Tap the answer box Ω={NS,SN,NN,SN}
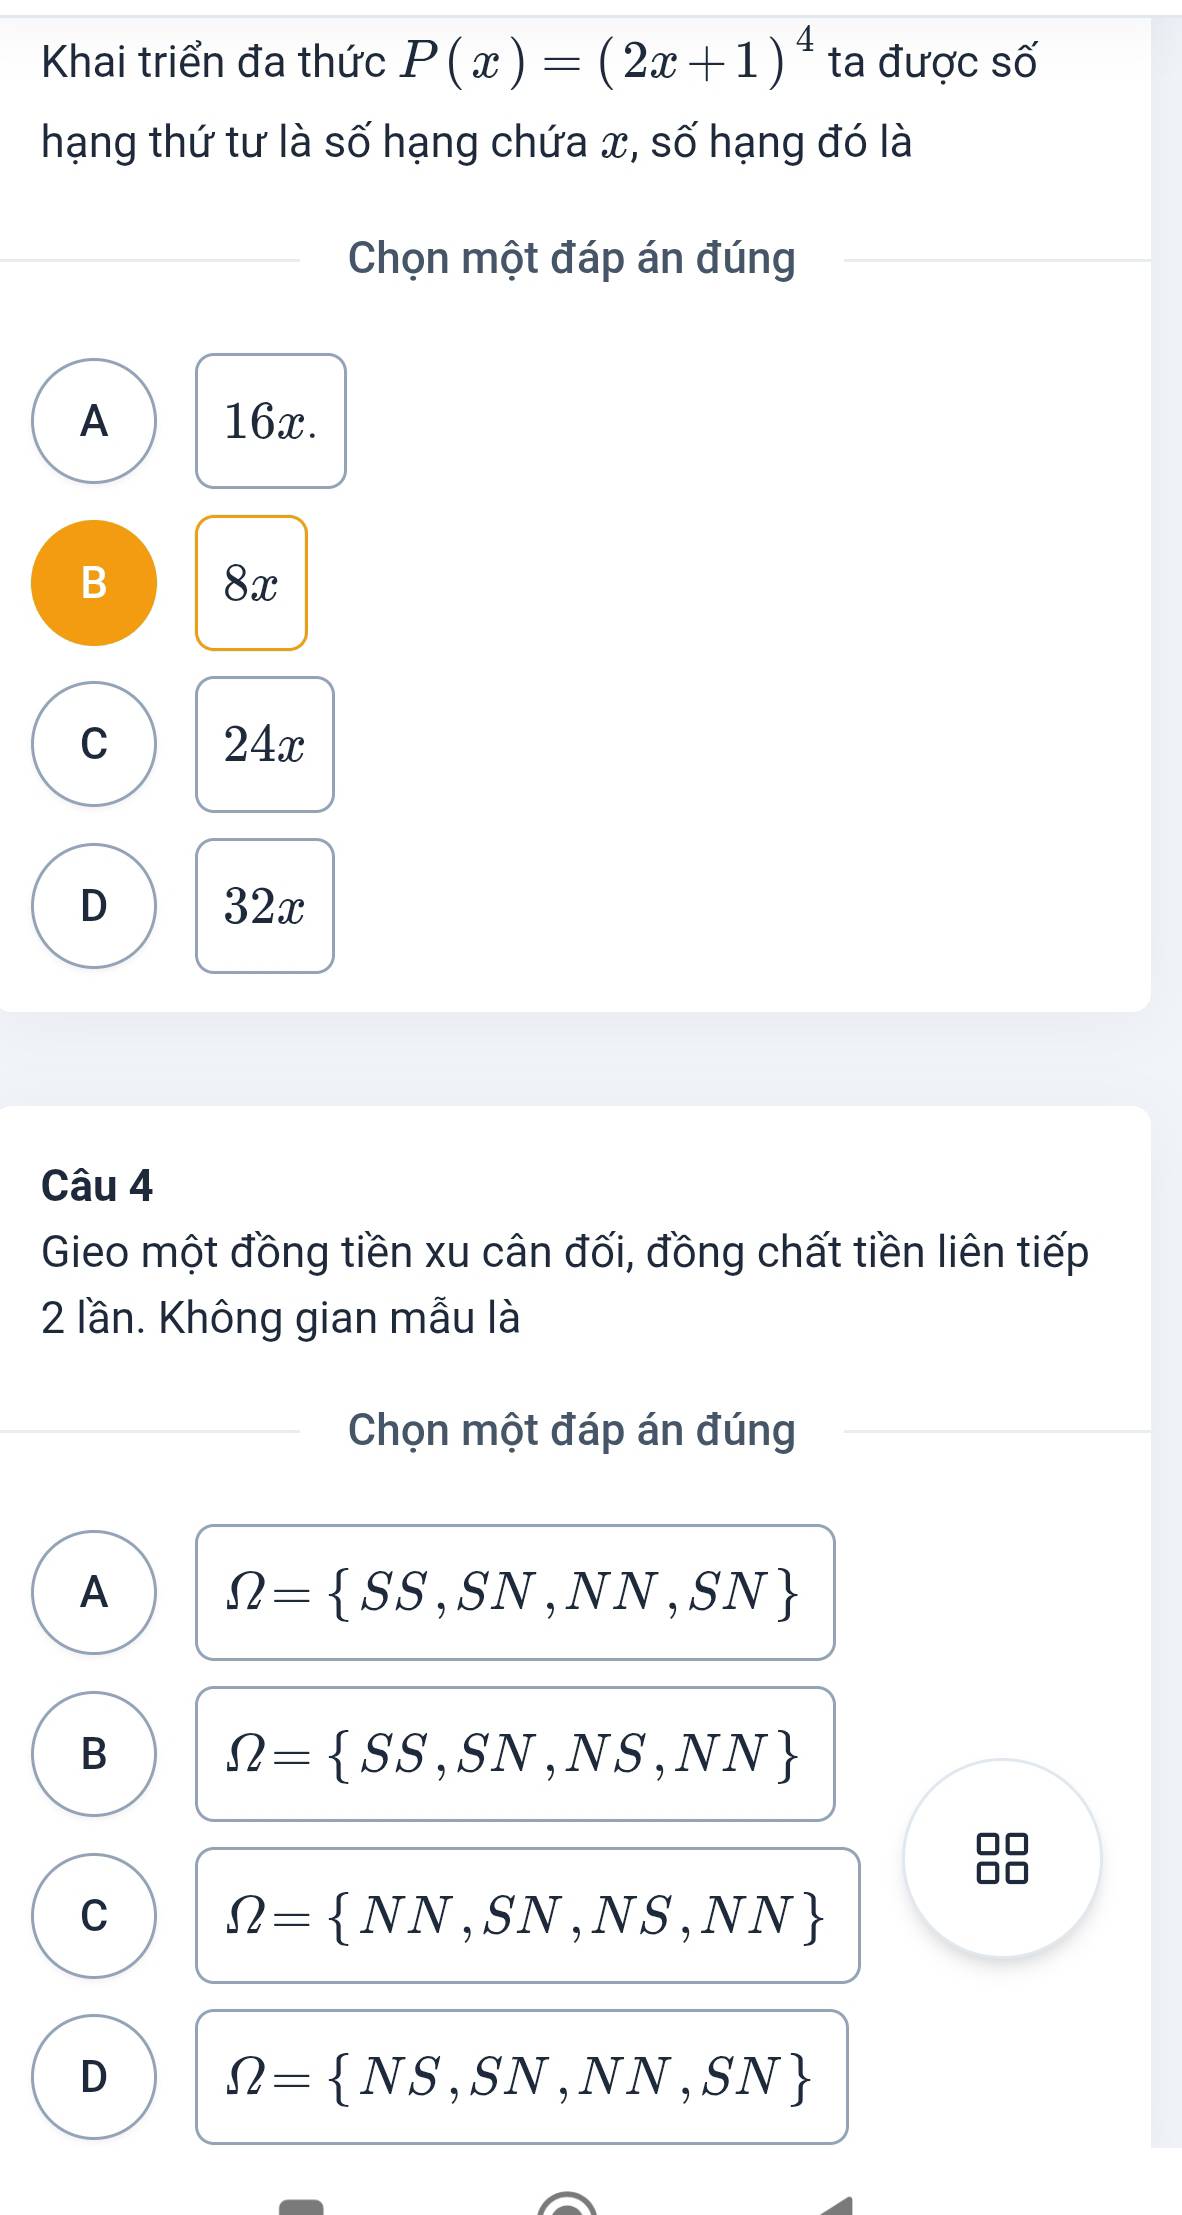 click(521, 2077)
